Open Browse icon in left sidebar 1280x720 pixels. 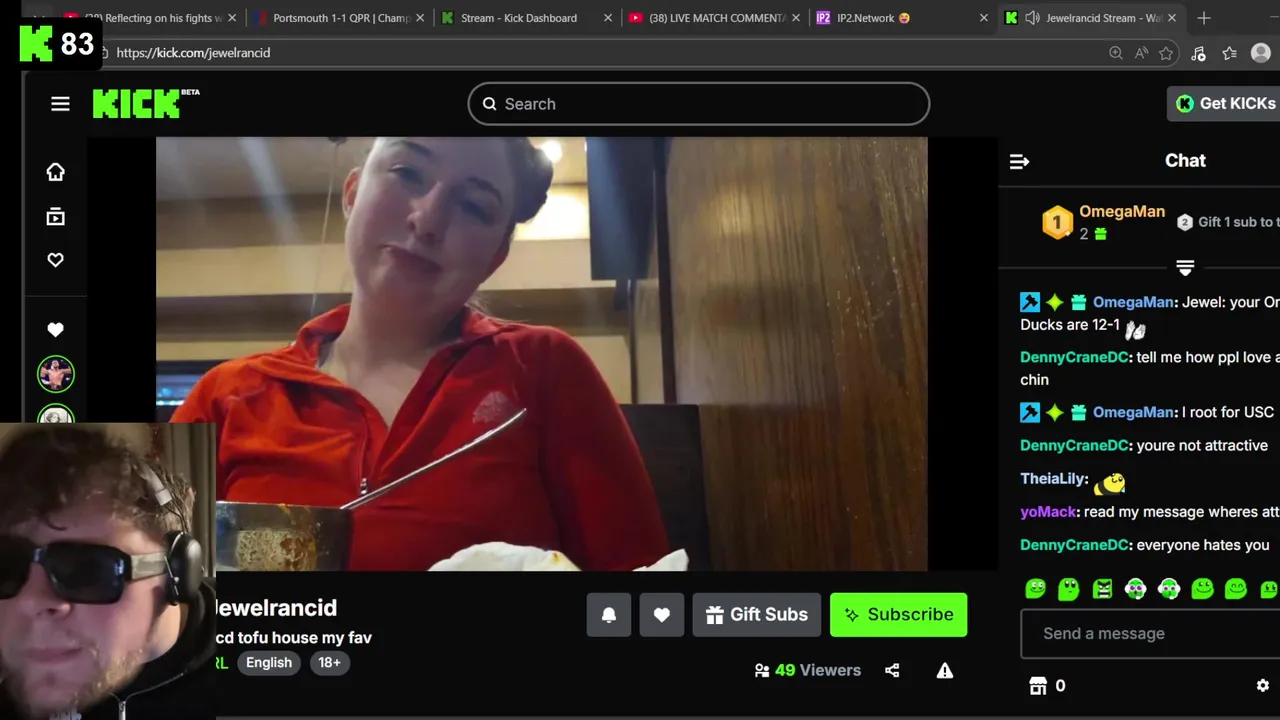[56, 216]
